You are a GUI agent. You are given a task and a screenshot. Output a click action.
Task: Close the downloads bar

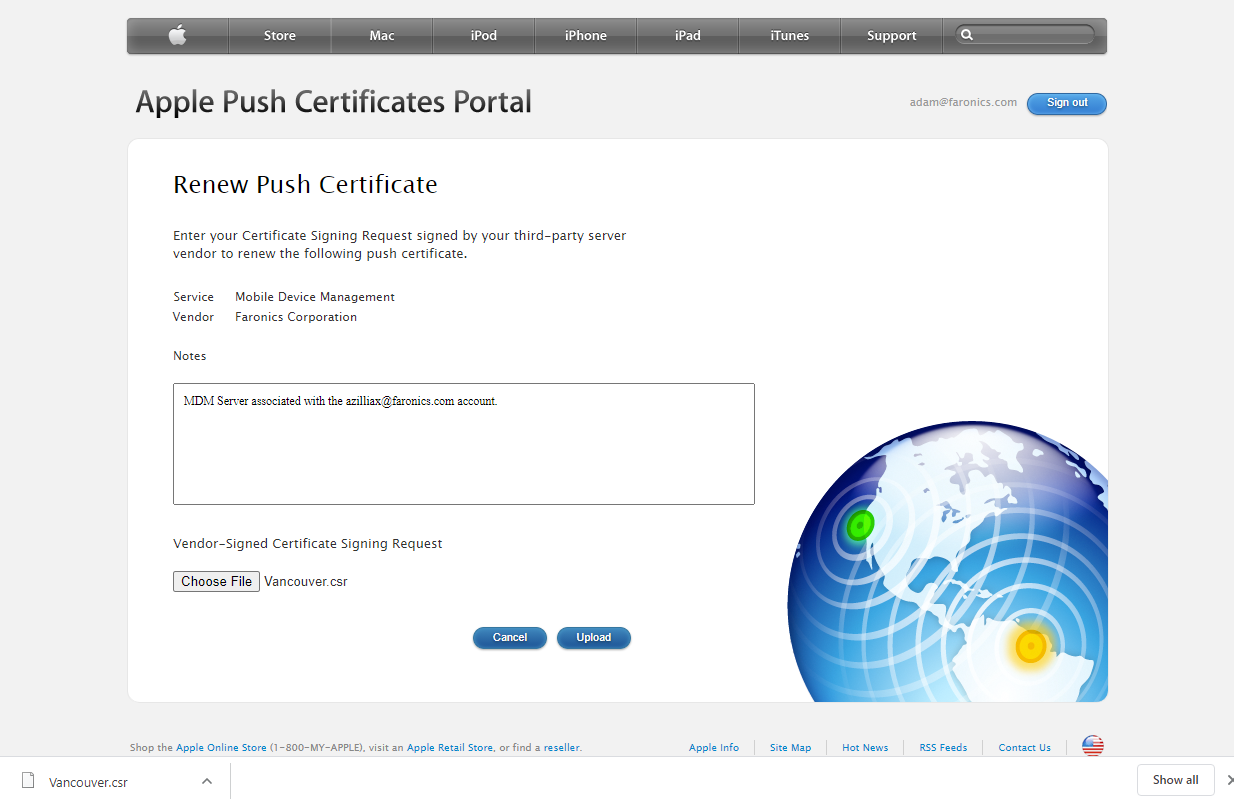pos(1229,780)
